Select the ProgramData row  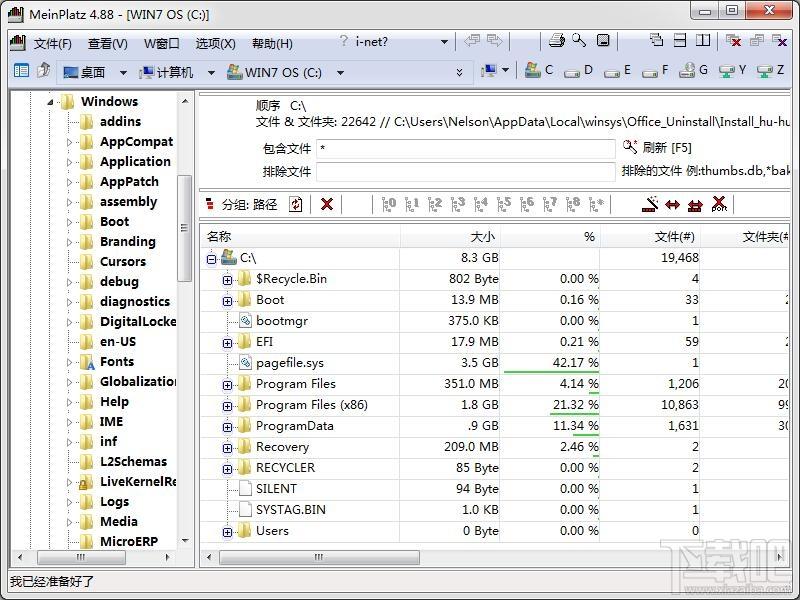click(492, 426)
